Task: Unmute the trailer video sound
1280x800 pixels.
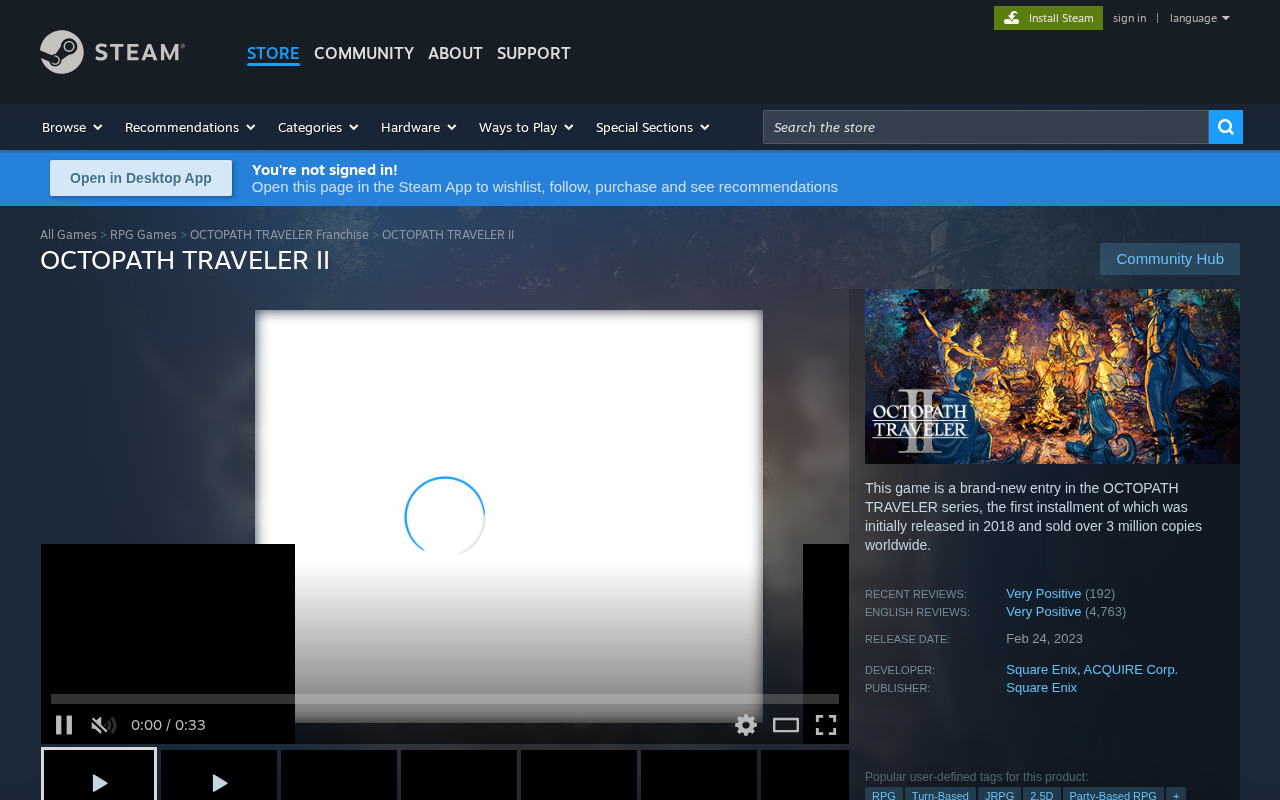Action: (103, 725)
